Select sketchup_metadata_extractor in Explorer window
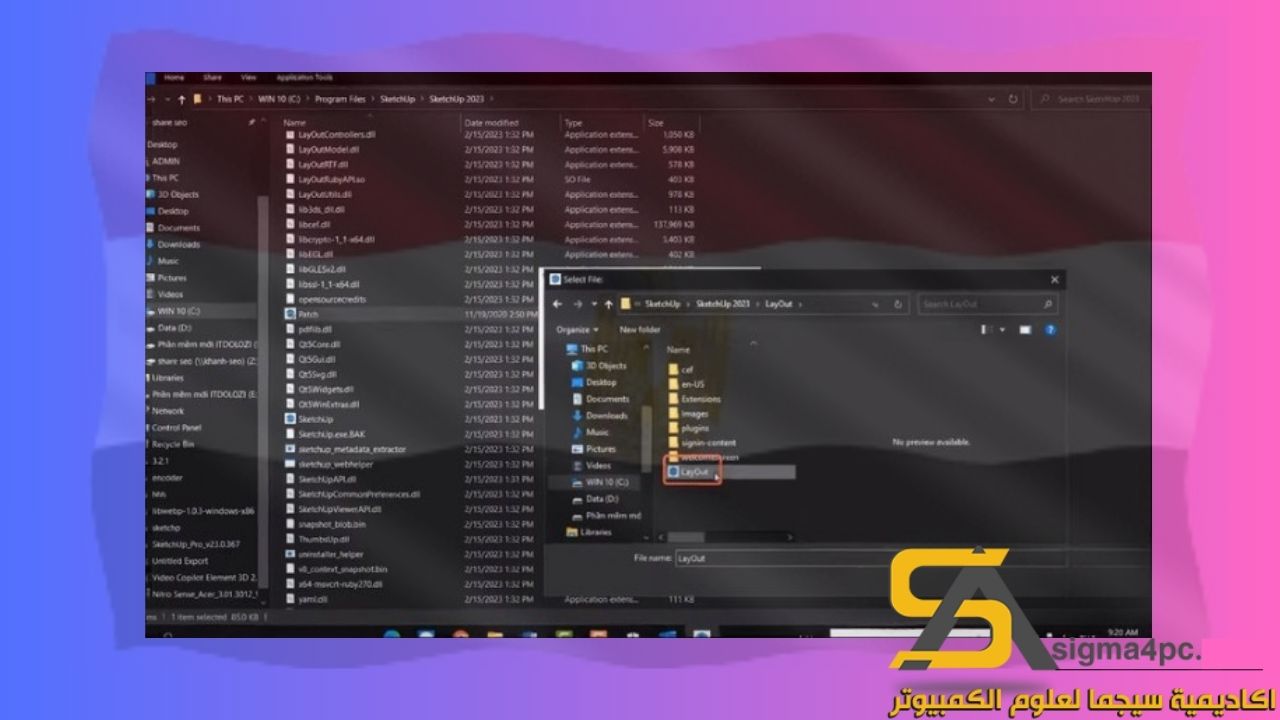This screenshot has width=1280, height=720. coord(345,449)
